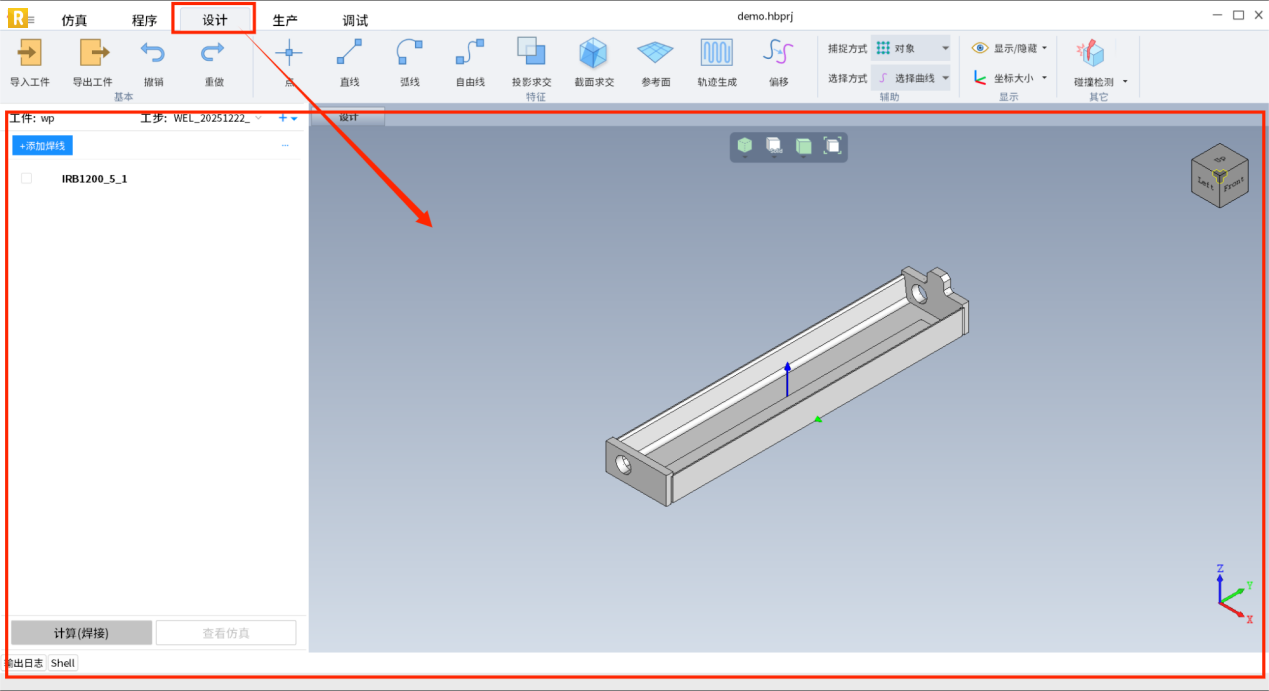Select the 弧线 arc tool
This screenshot has height=691, width=1269.
(x=409, y=53)
